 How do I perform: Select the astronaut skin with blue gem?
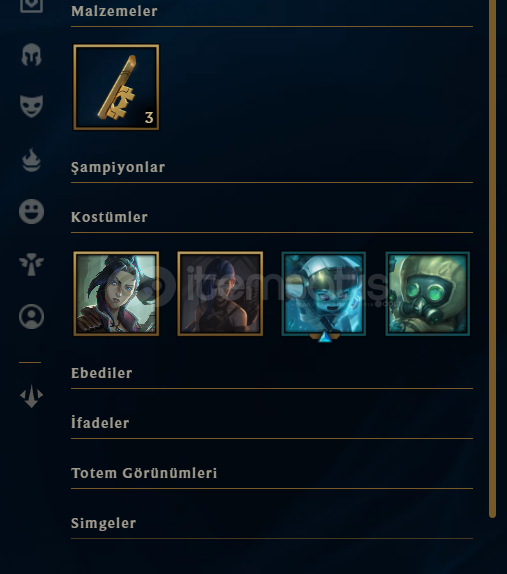[x=324, y=294]
